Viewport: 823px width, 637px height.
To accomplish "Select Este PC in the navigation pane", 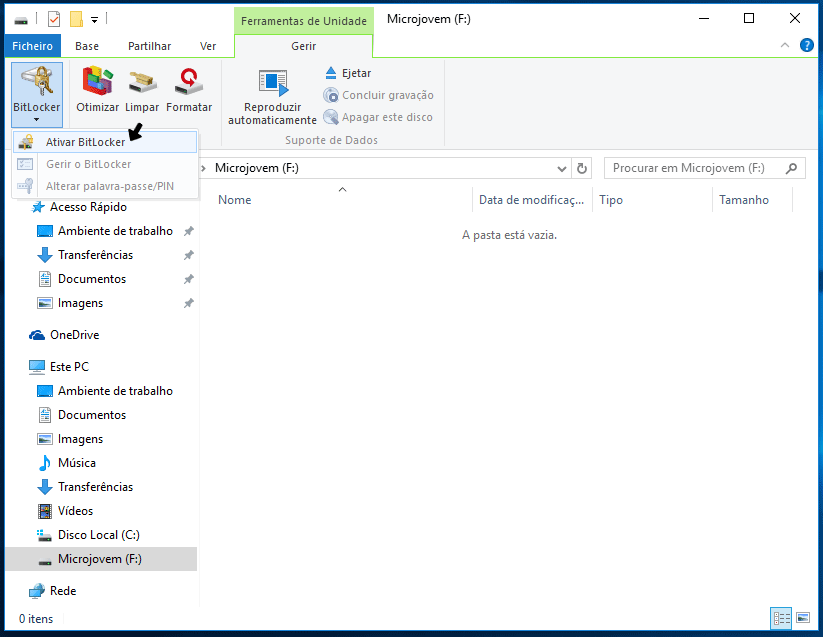I will tap(69, 367).
